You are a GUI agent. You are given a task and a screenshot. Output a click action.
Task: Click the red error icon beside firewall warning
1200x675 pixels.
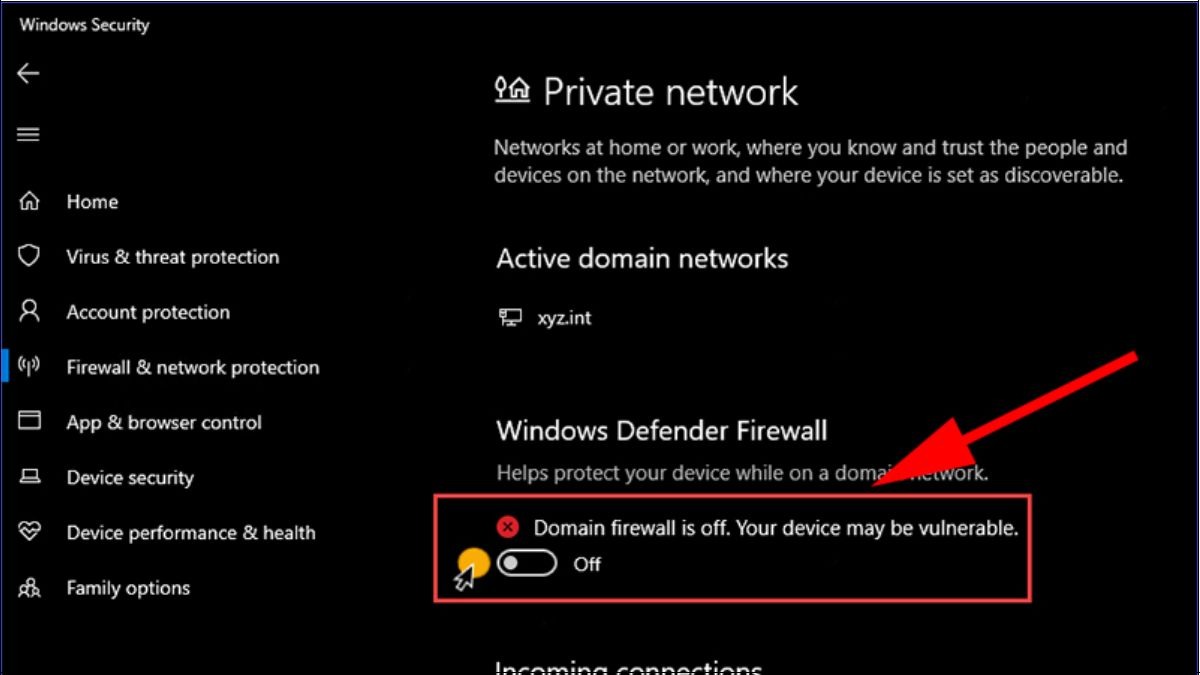[x=509, y=527]
